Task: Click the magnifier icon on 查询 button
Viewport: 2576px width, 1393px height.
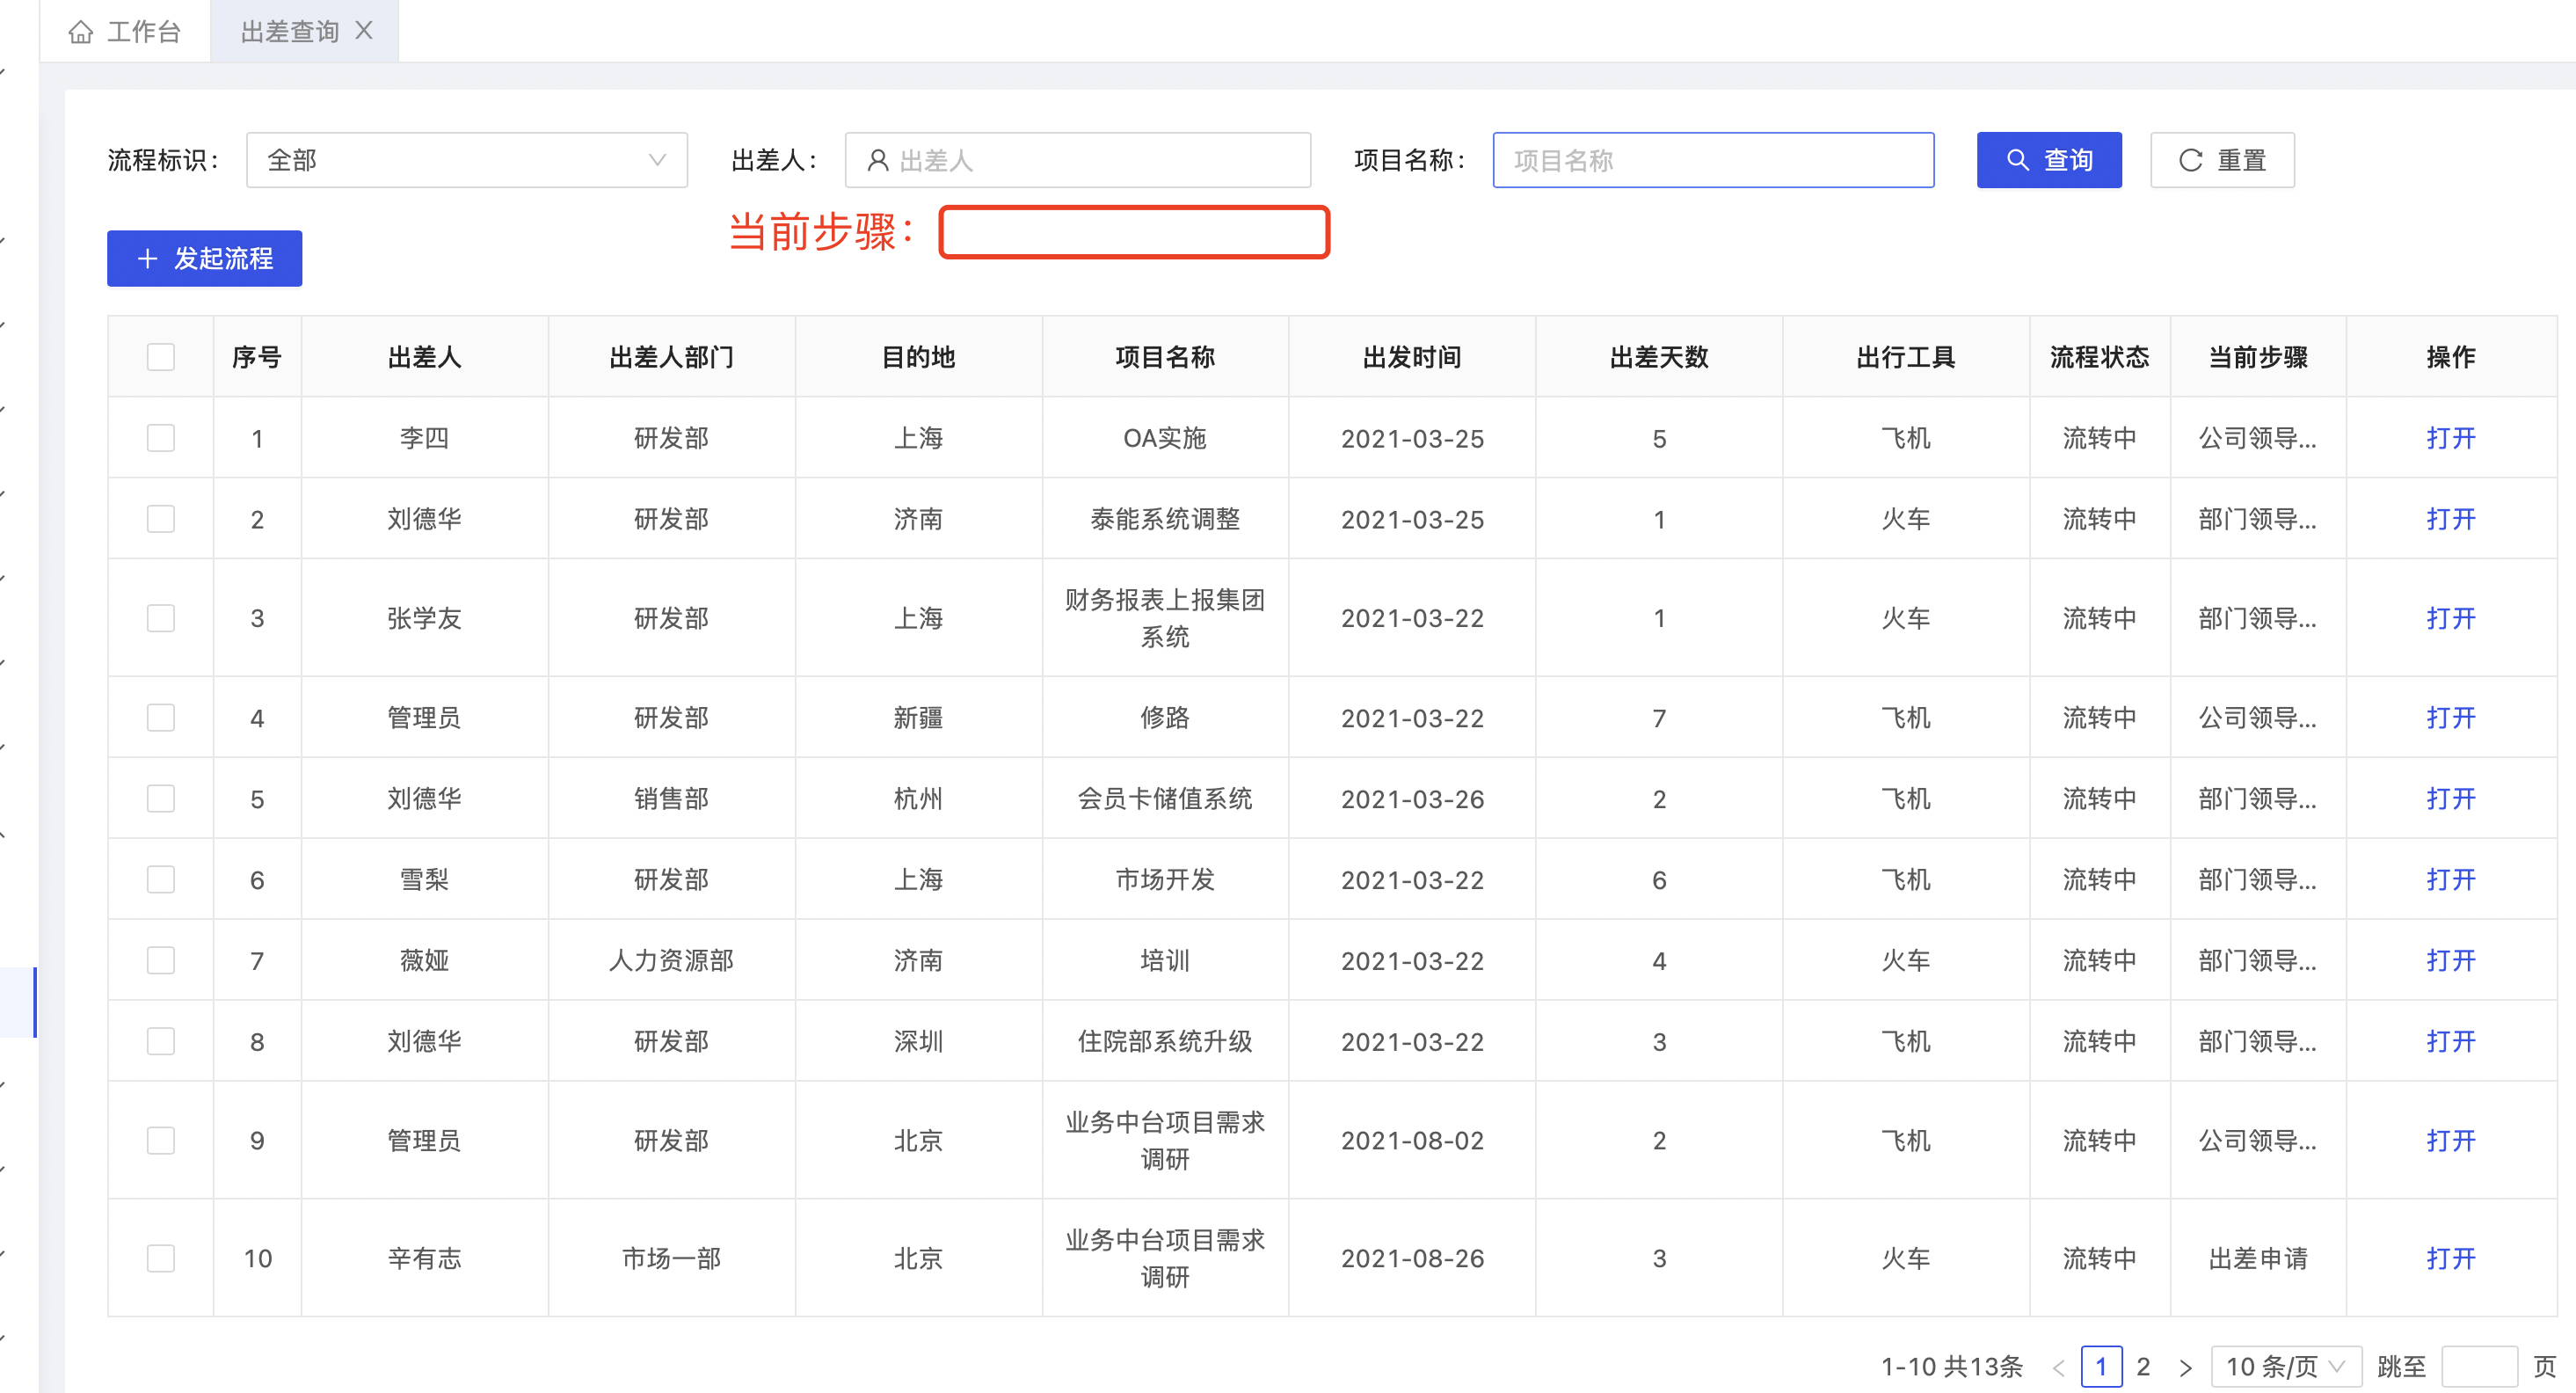Action: (2017, 160)
